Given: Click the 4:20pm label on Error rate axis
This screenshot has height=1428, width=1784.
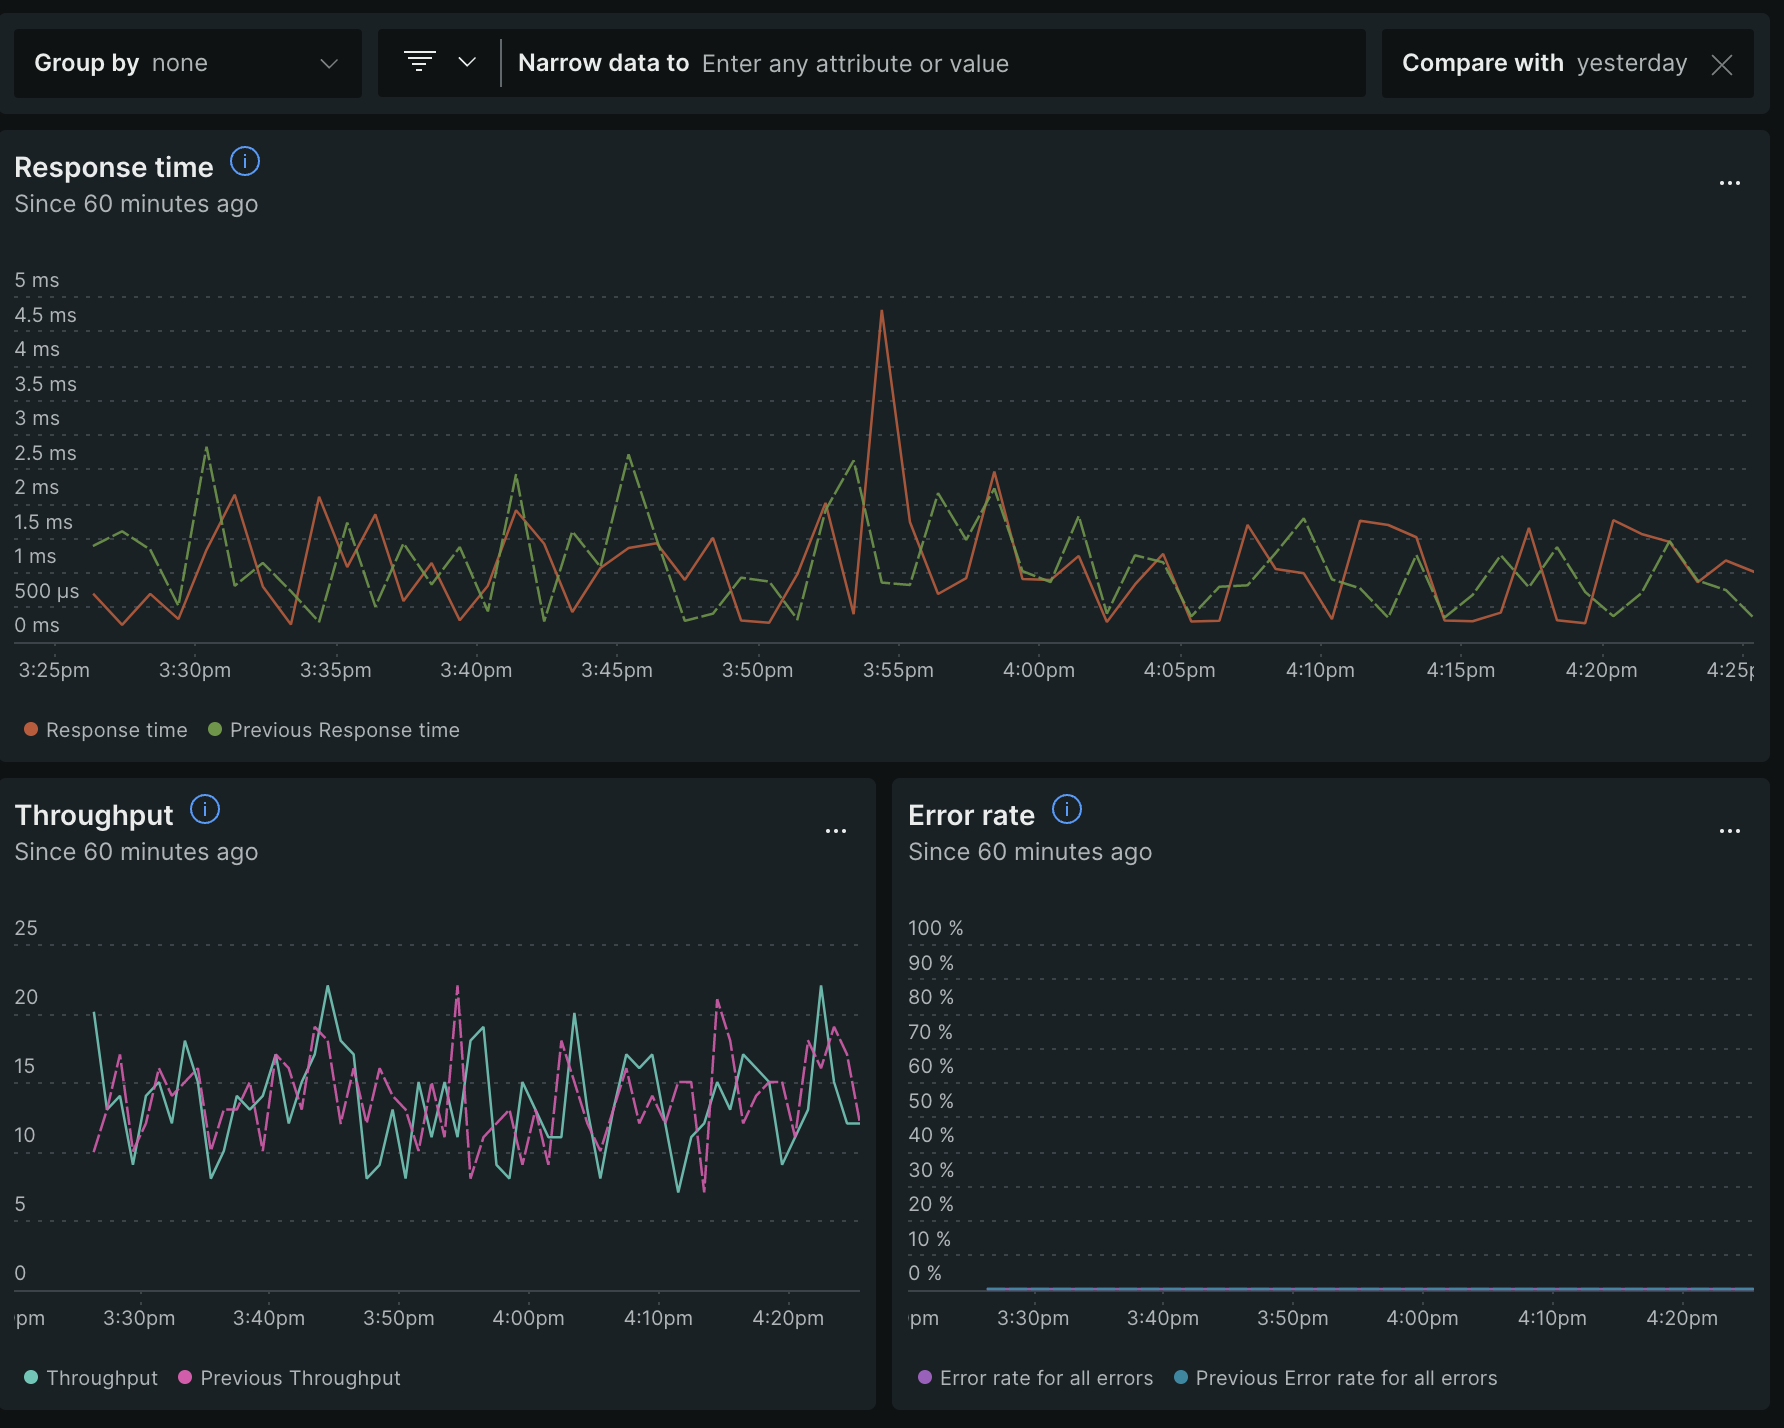Looking at the screenshot, I should coord(1682,1318).
